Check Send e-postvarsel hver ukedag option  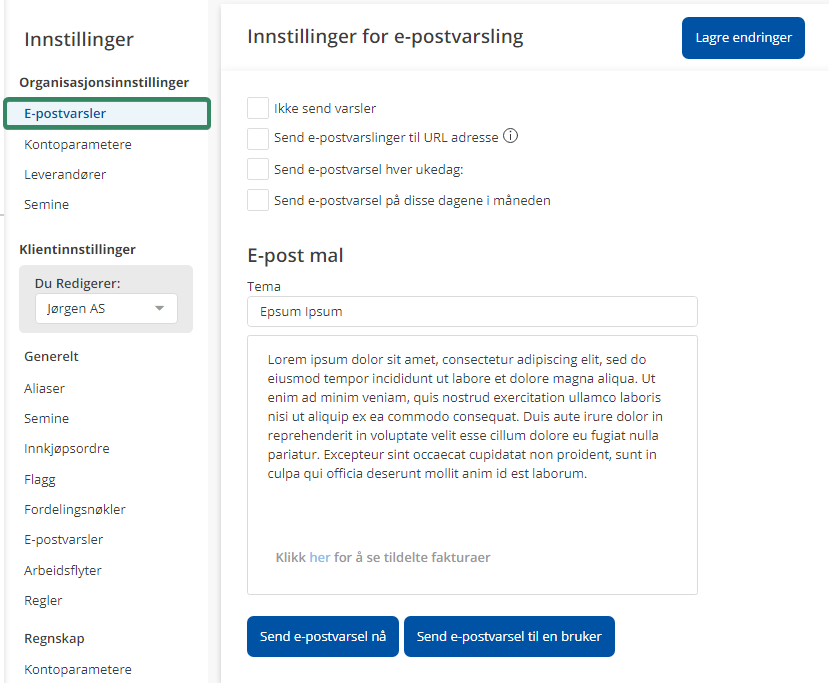pos(258,169)
